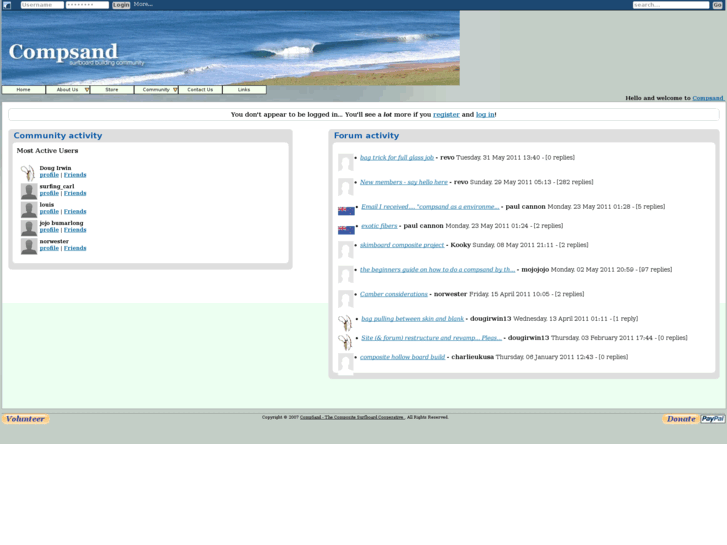Click the Compsand banner logo
The image size is (727, 545).
63,52
